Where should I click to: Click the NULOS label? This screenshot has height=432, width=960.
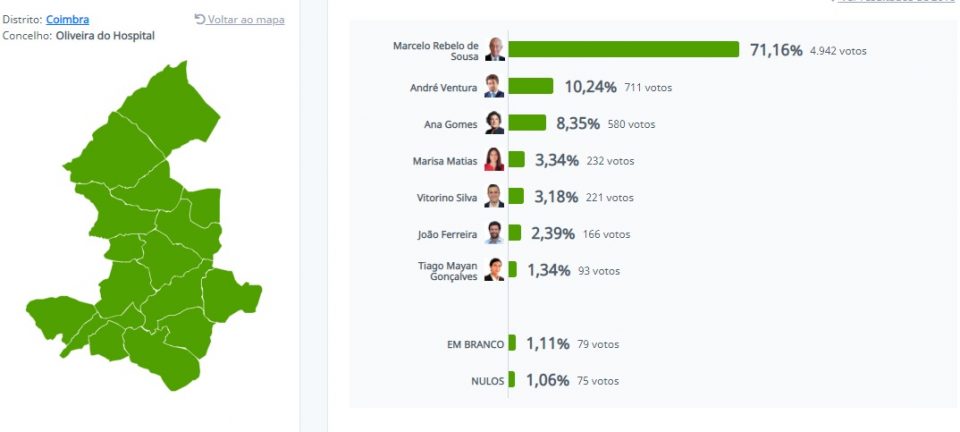pyautogui.click(x=487, y=381)
